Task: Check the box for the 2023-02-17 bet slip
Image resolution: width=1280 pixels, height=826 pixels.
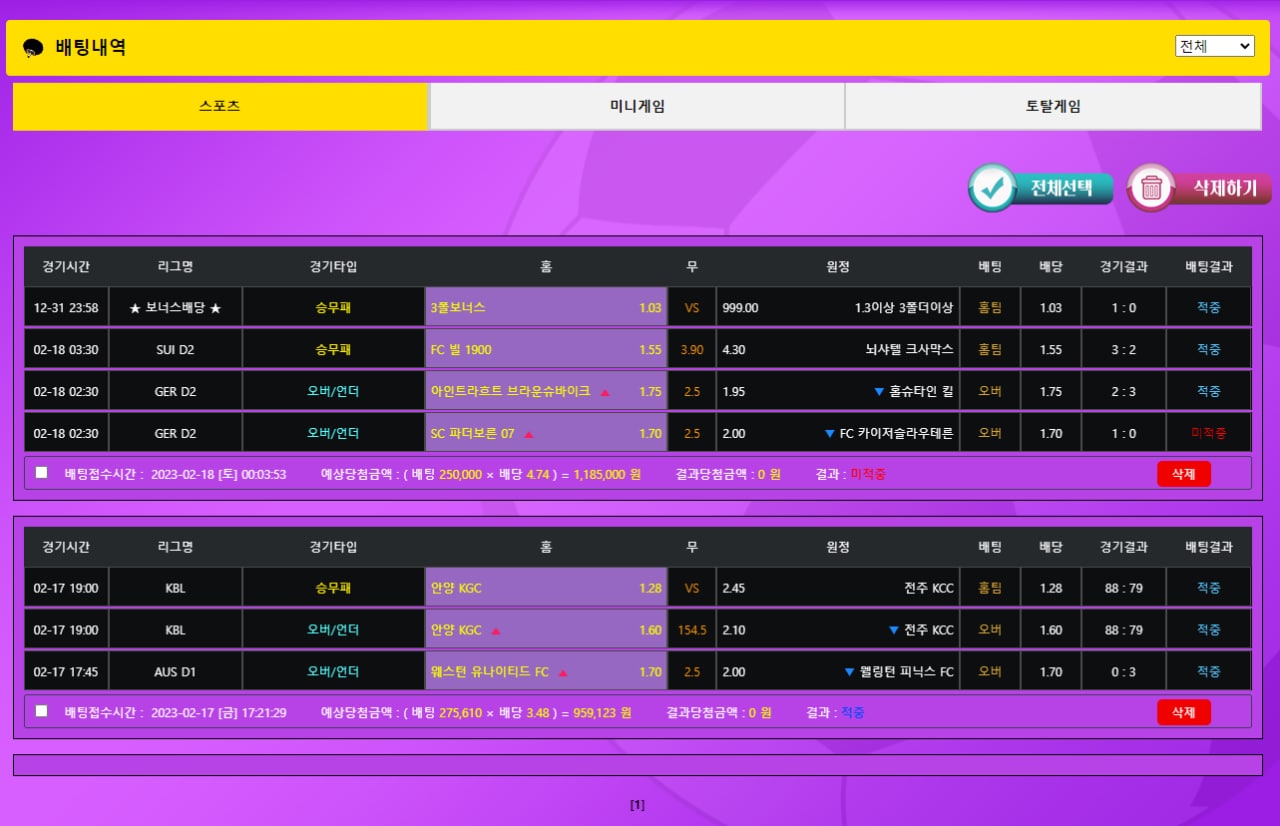Action: point(42,711)
